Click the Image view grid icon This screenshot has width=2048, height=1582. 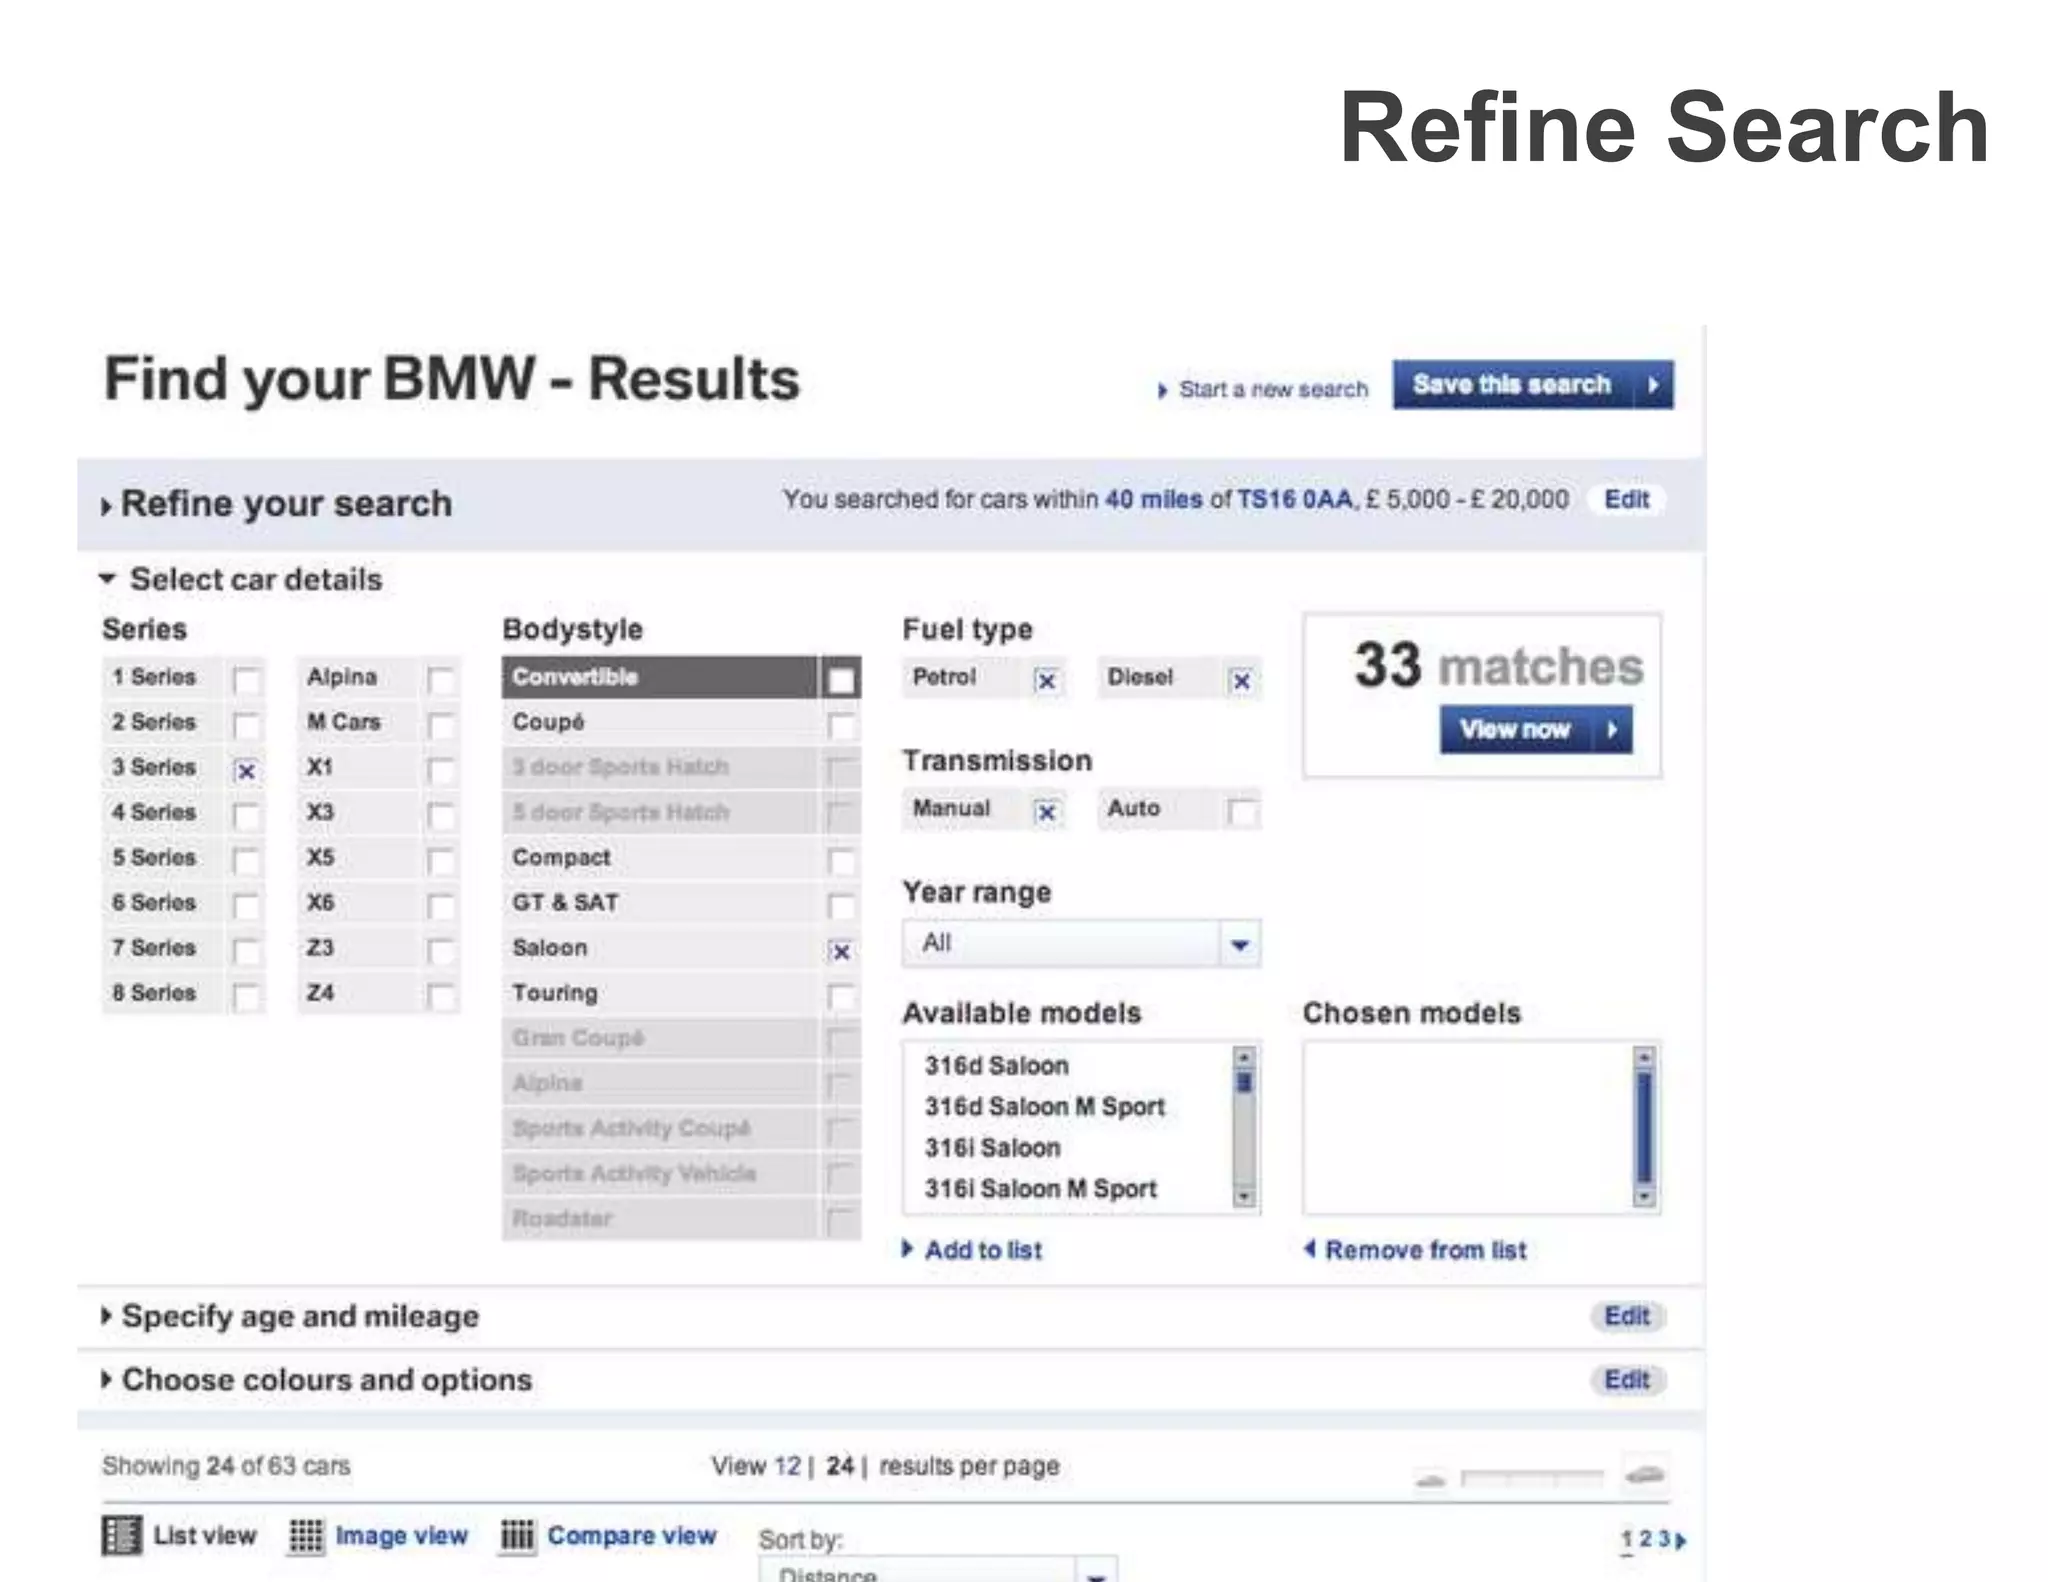(306, 1536)
